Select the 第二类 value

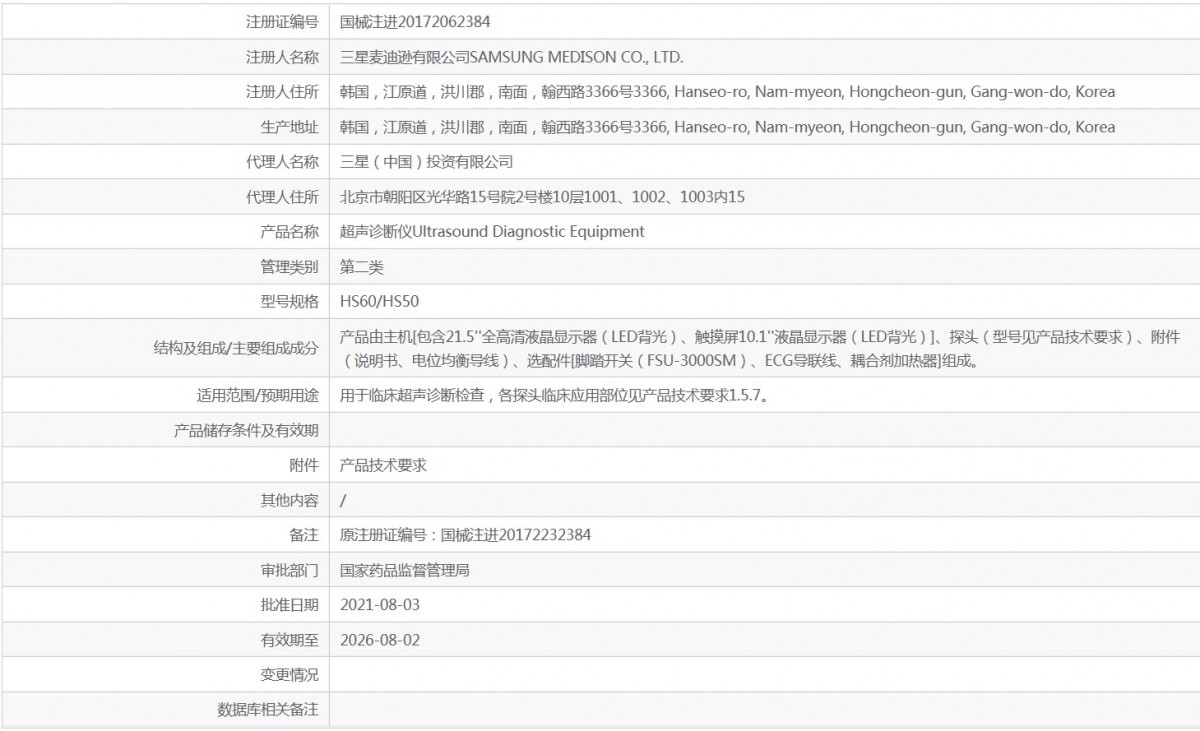361,267
